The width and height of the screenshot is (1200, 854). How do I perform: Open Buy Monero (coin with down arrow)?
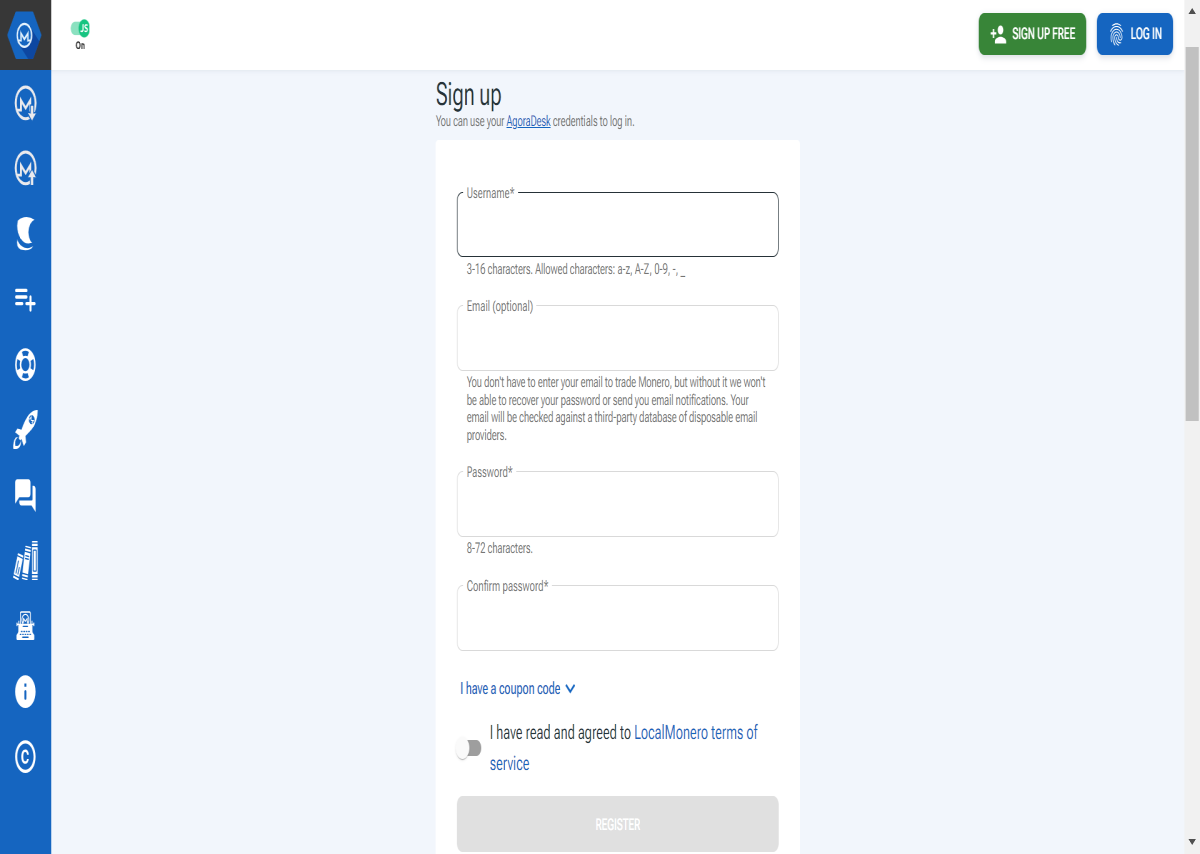pyautogui.click(x=26, y=103)
